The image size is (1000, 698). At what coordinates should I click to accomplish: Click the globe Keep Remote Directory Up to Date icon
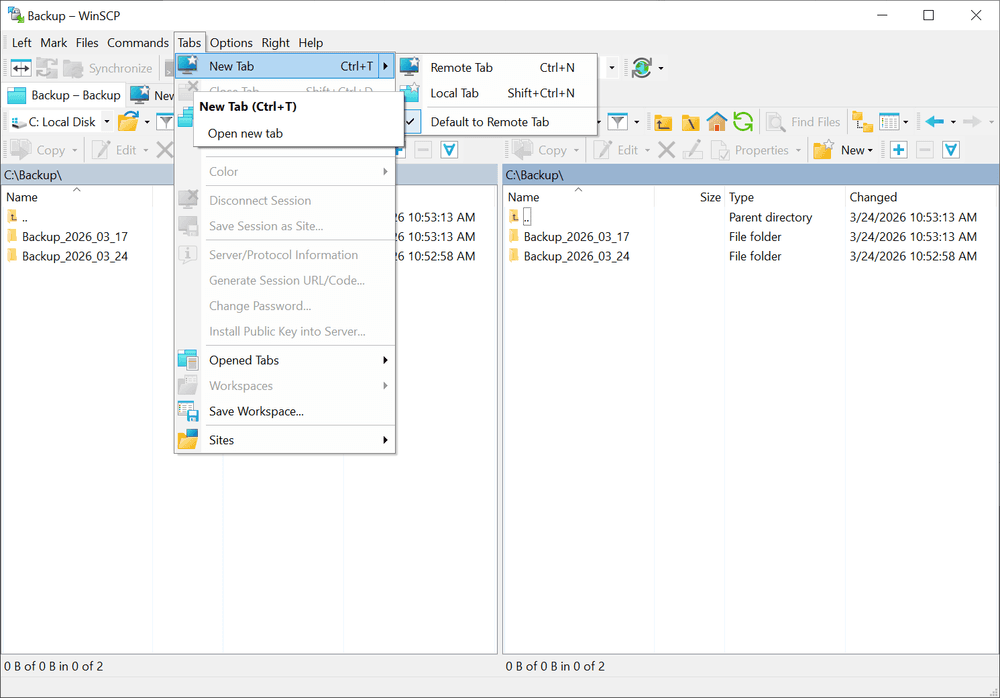642,68
